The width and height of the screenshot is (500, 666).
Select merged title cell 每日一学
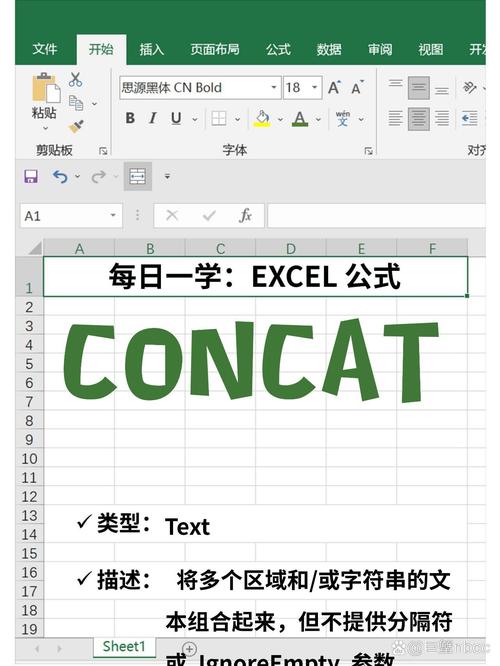[255, 277]
